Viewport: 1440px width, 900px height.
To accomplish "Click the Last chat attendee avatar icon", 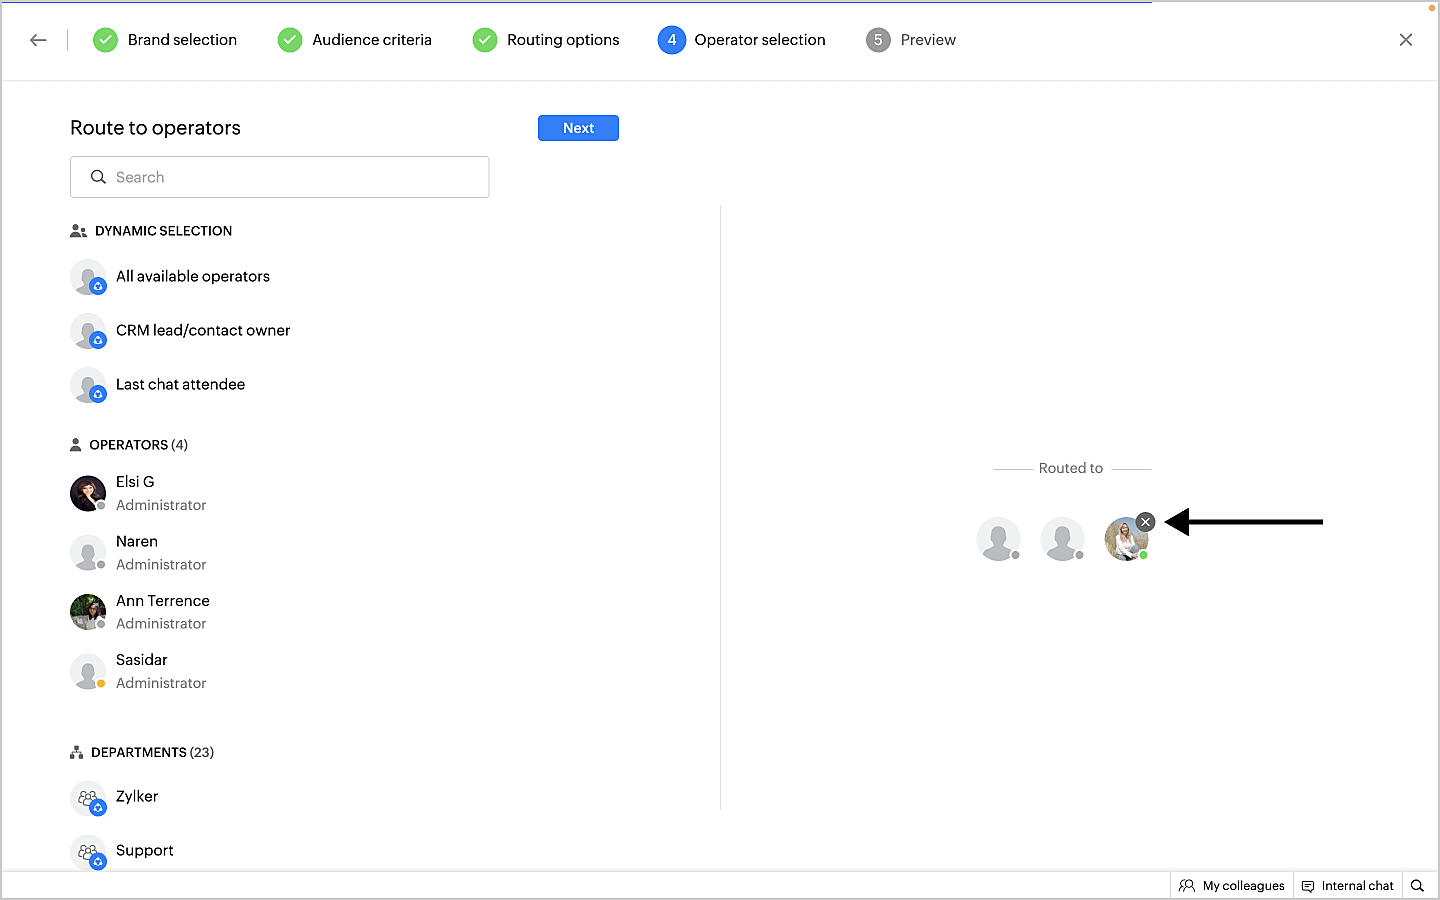I will pyautogui.click(x=88, y=385).
